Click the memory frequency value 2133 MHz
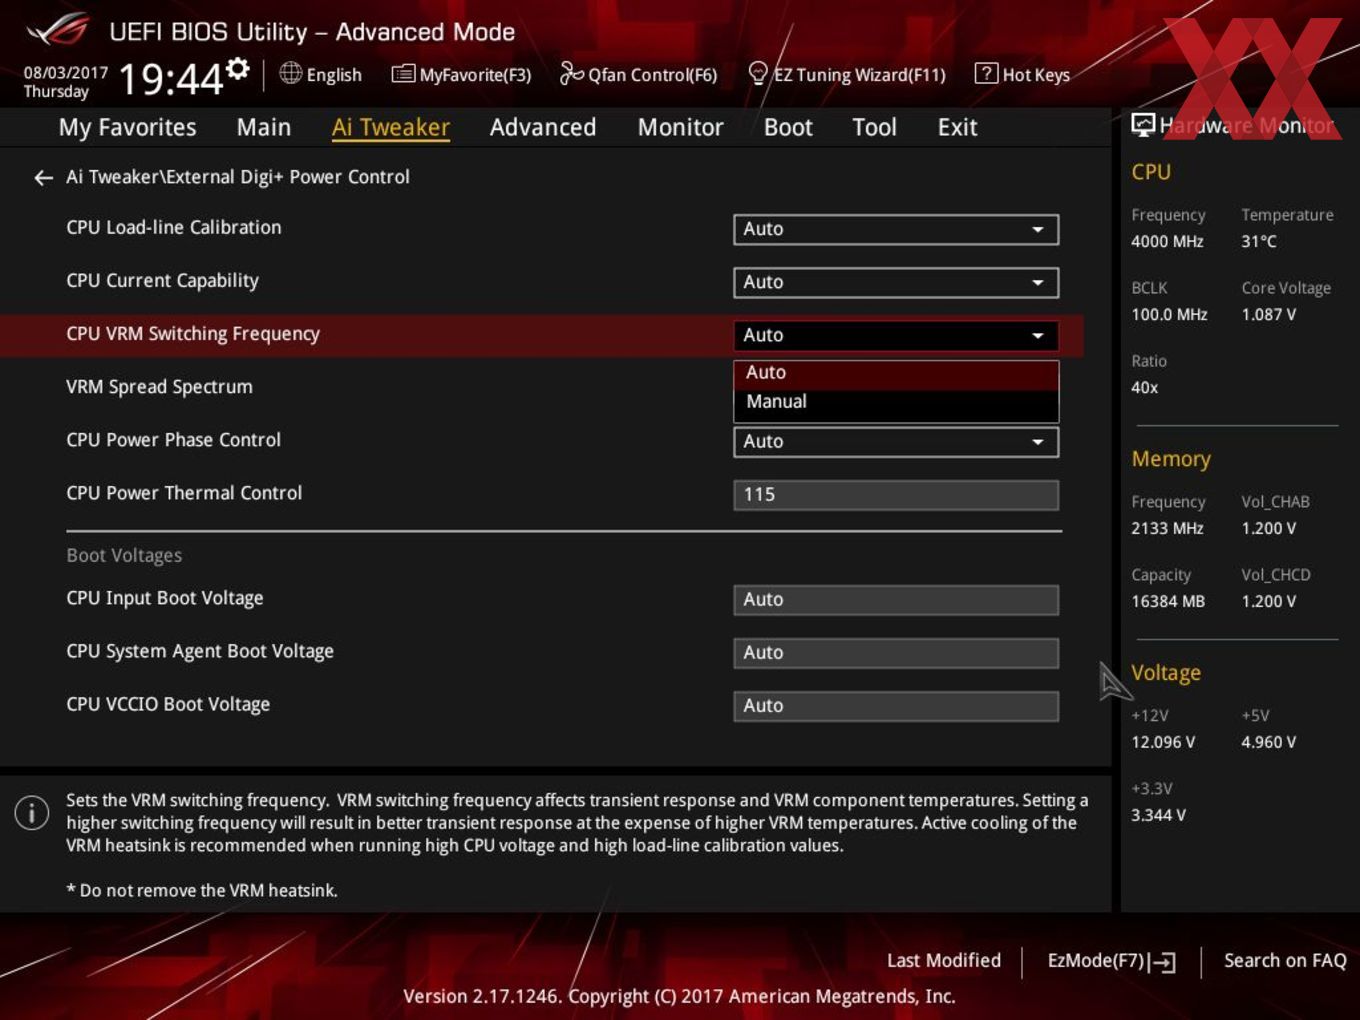 [x=1167, y=528]
